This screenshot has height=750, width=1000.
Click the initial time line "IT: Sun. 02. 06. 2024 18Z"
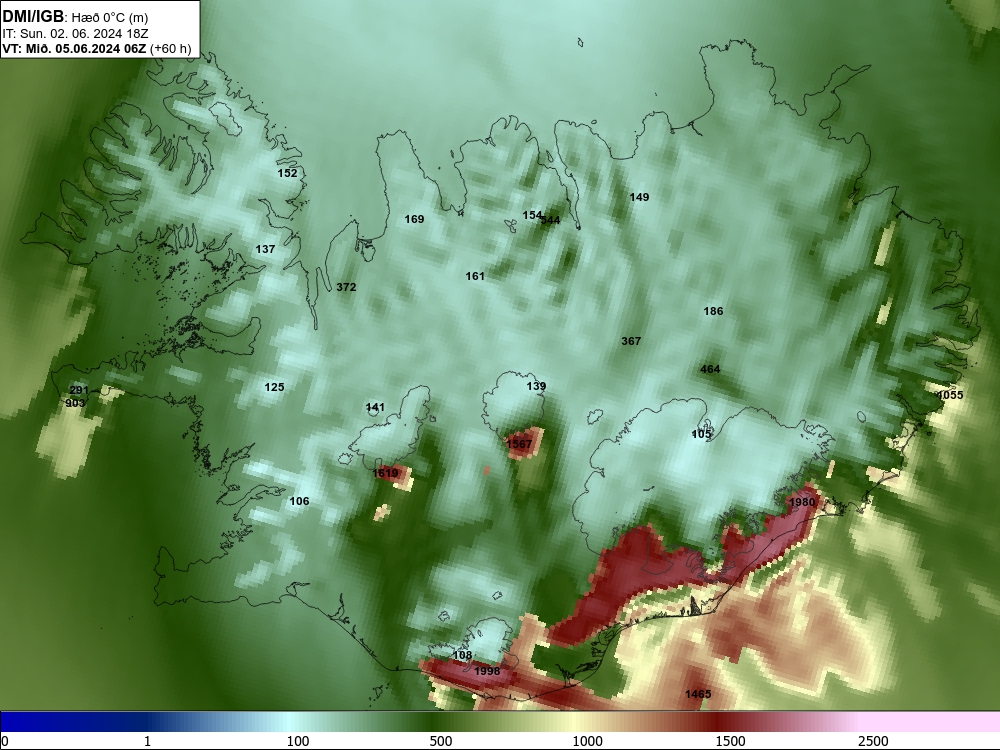tap(75, 34)
